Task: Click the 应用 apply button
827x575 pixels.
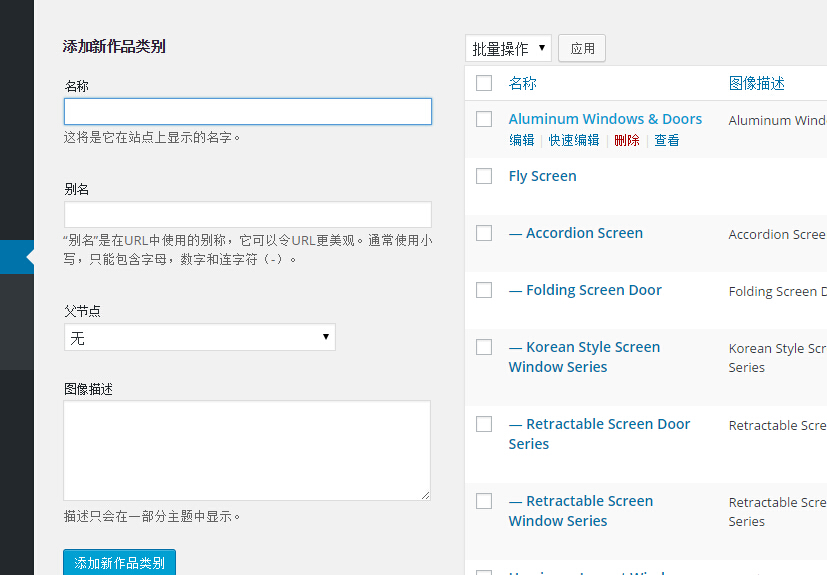Action: (582, 48)
